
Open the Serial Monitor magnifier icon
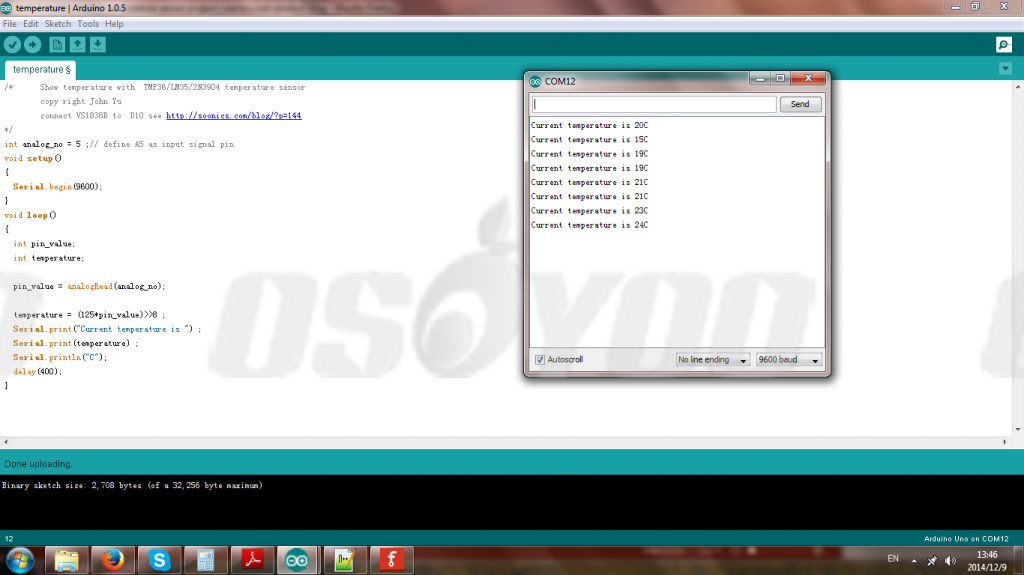coord(1003,45)
